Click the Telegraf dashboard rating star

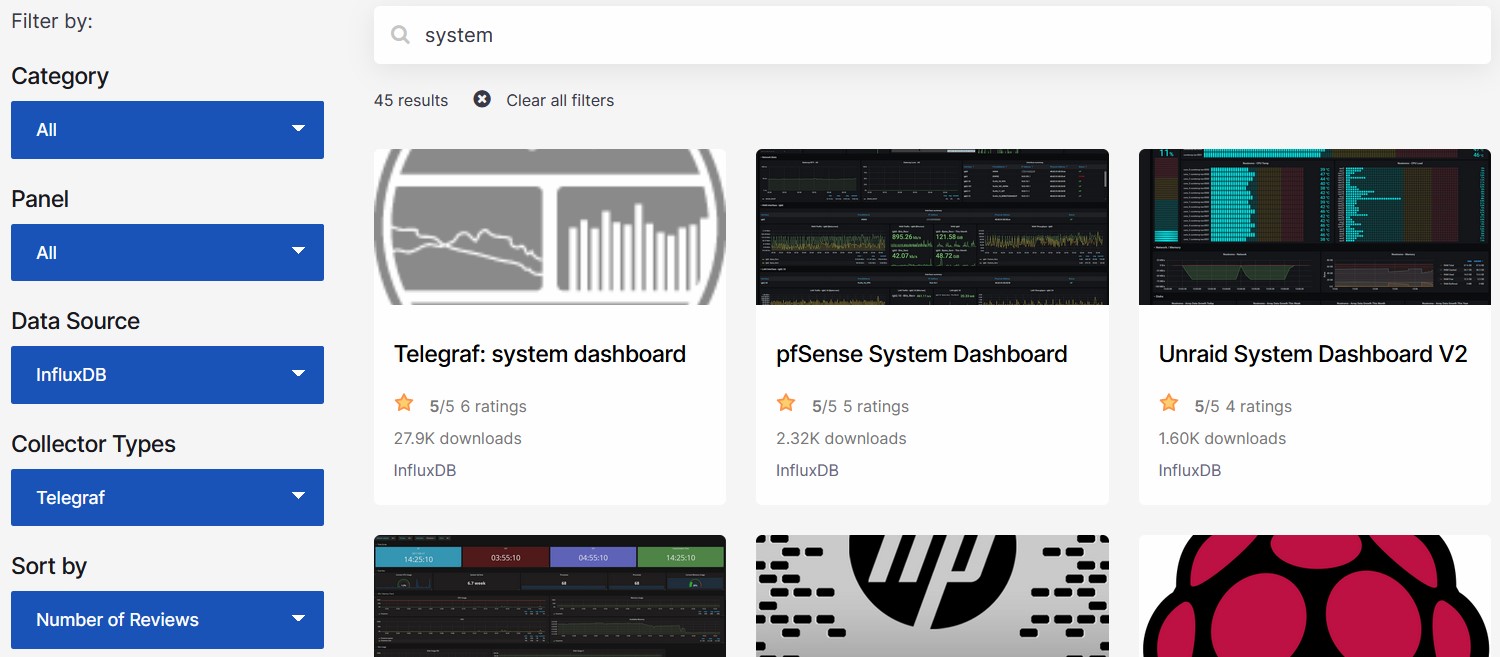tap(404, 403)
